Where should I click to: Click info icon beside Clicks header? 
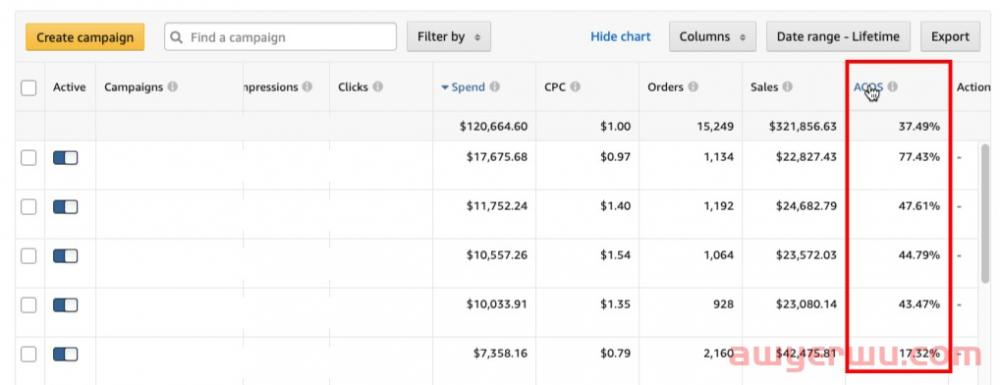coord(378,87)
